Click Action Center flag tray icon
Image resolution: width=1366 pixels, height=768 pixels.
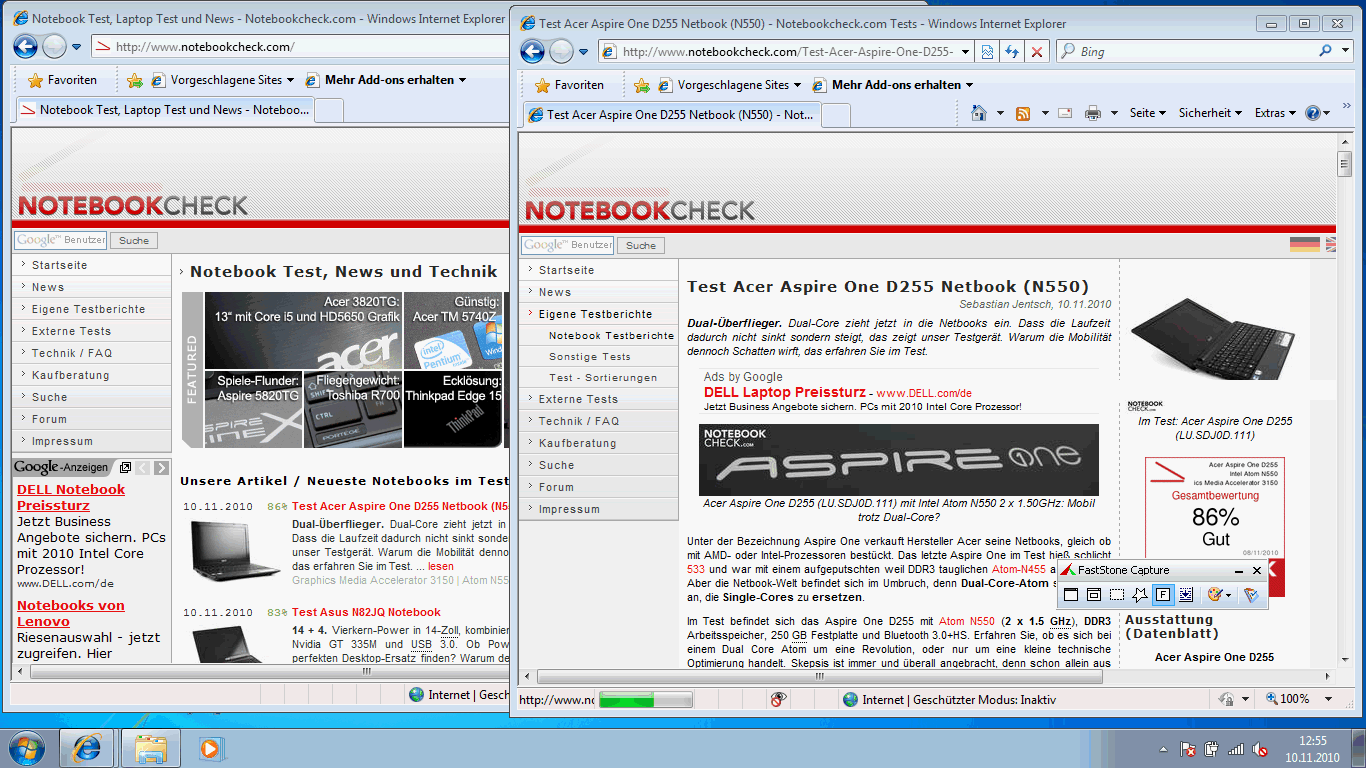coord(1188,749)
